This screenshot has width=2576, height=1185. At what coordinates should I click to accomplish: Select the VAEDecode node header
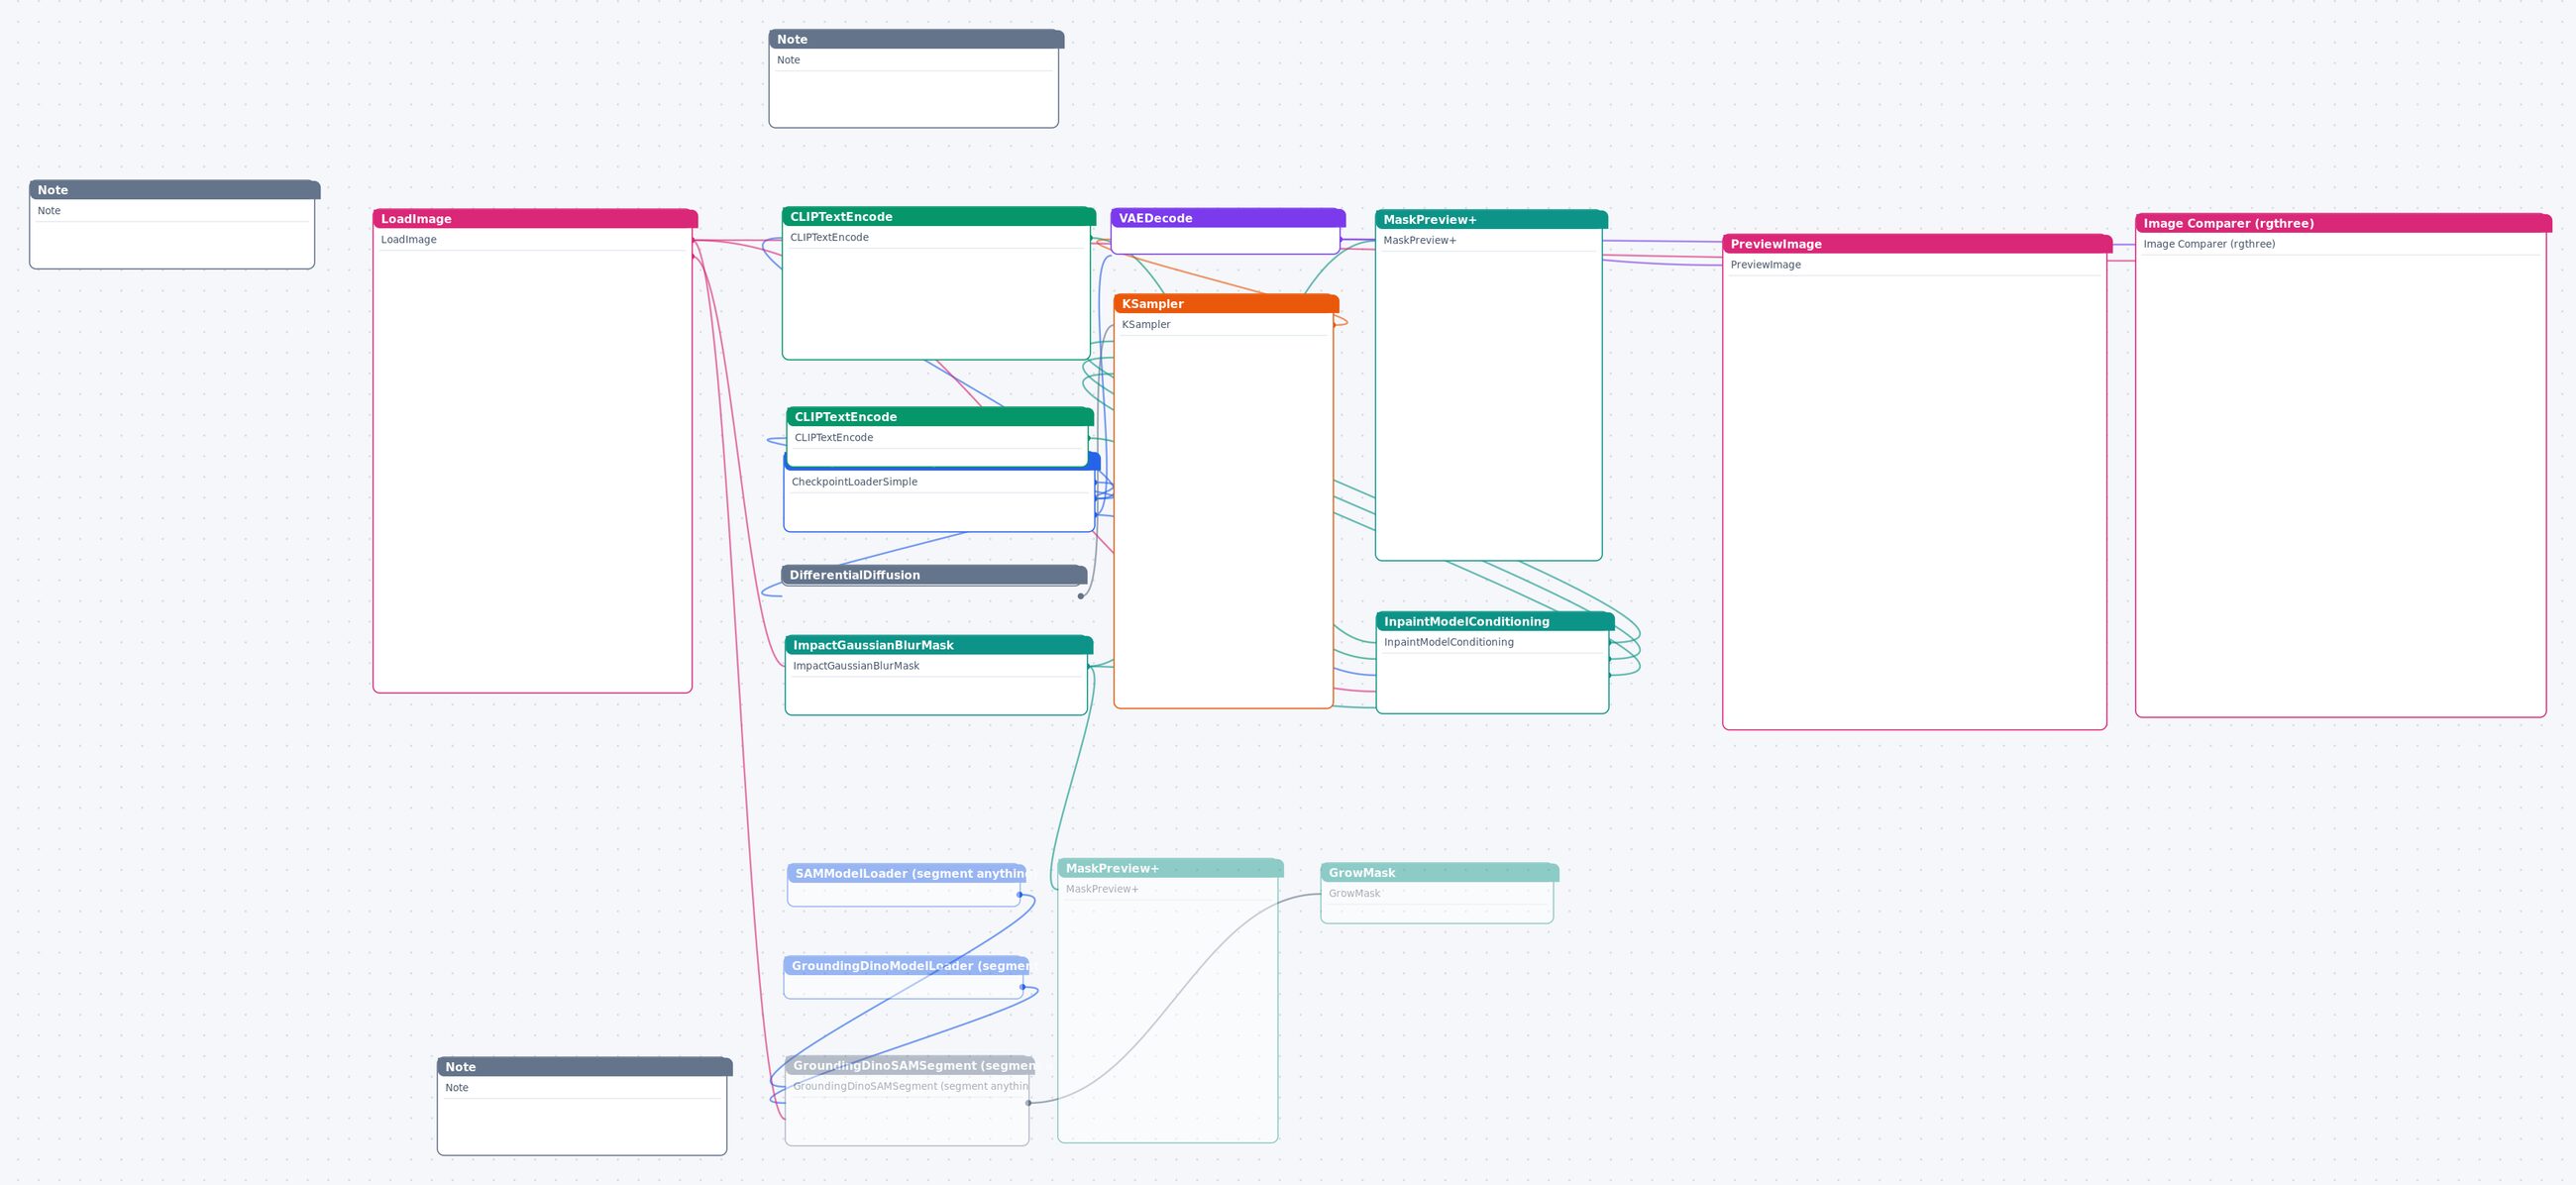(x=1228, y=218)
